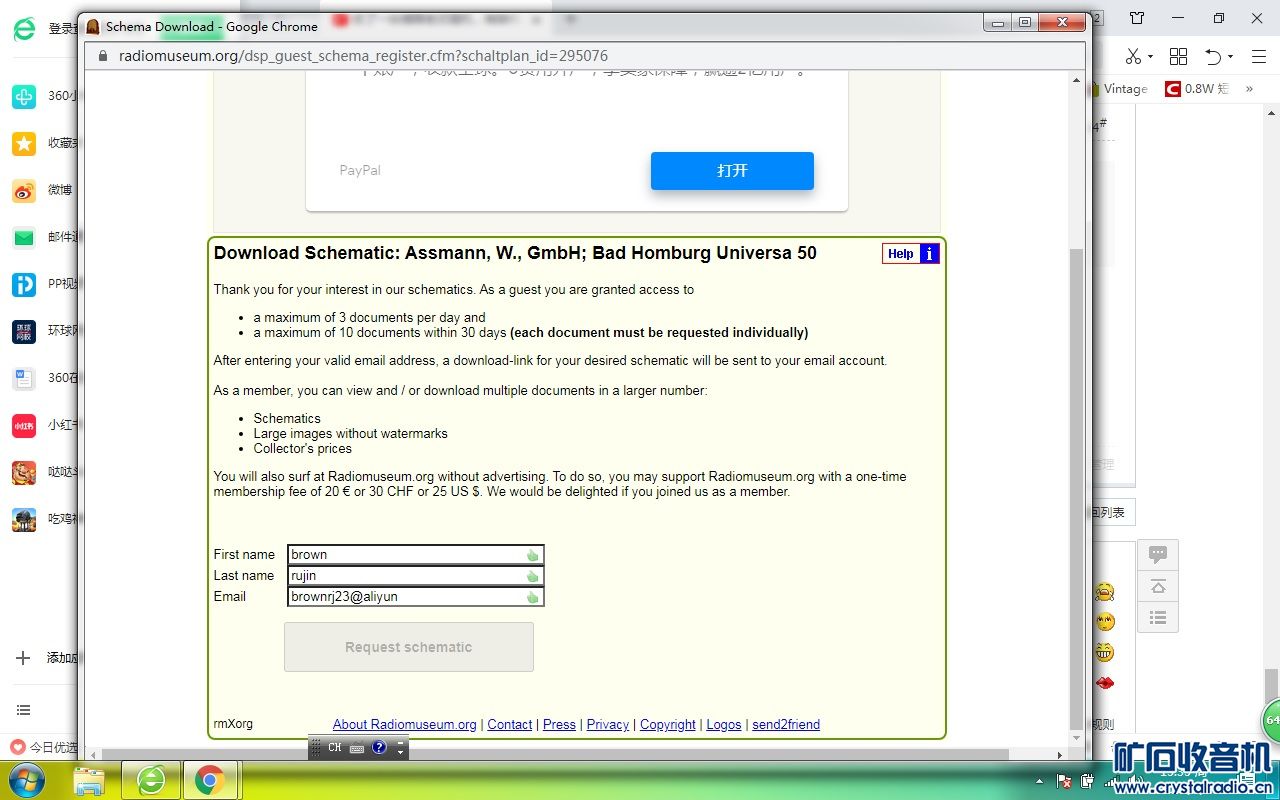Open the battle royale game sidebar icon
The image size is (1280, 800).
pyautogui.click(x=24, y=519)
